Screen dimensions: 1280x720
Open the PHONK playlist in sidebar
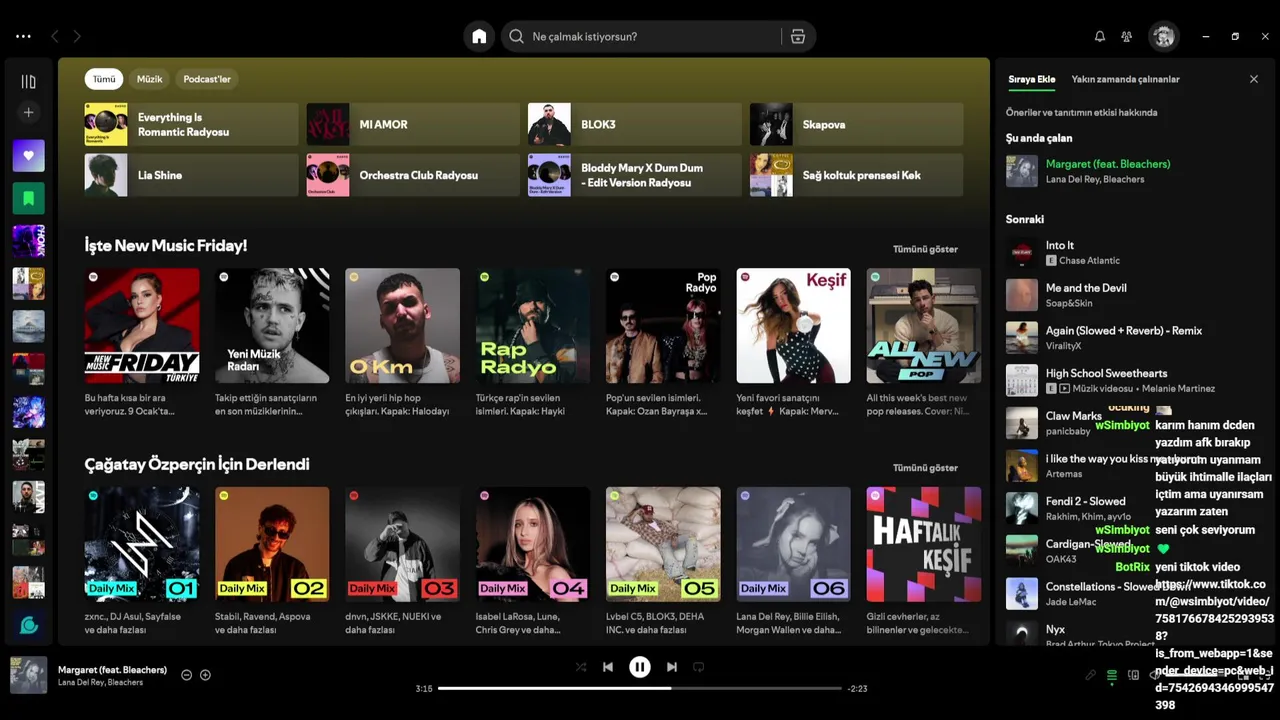(28, 241)
